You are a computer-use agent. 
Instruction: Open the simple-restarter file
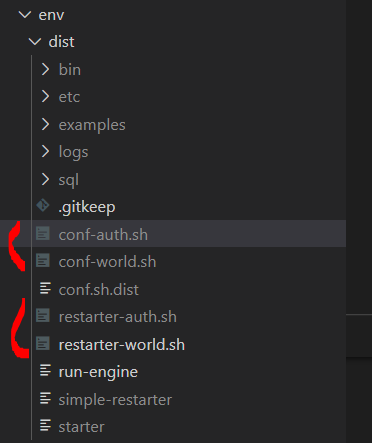[x=115, y=400]
